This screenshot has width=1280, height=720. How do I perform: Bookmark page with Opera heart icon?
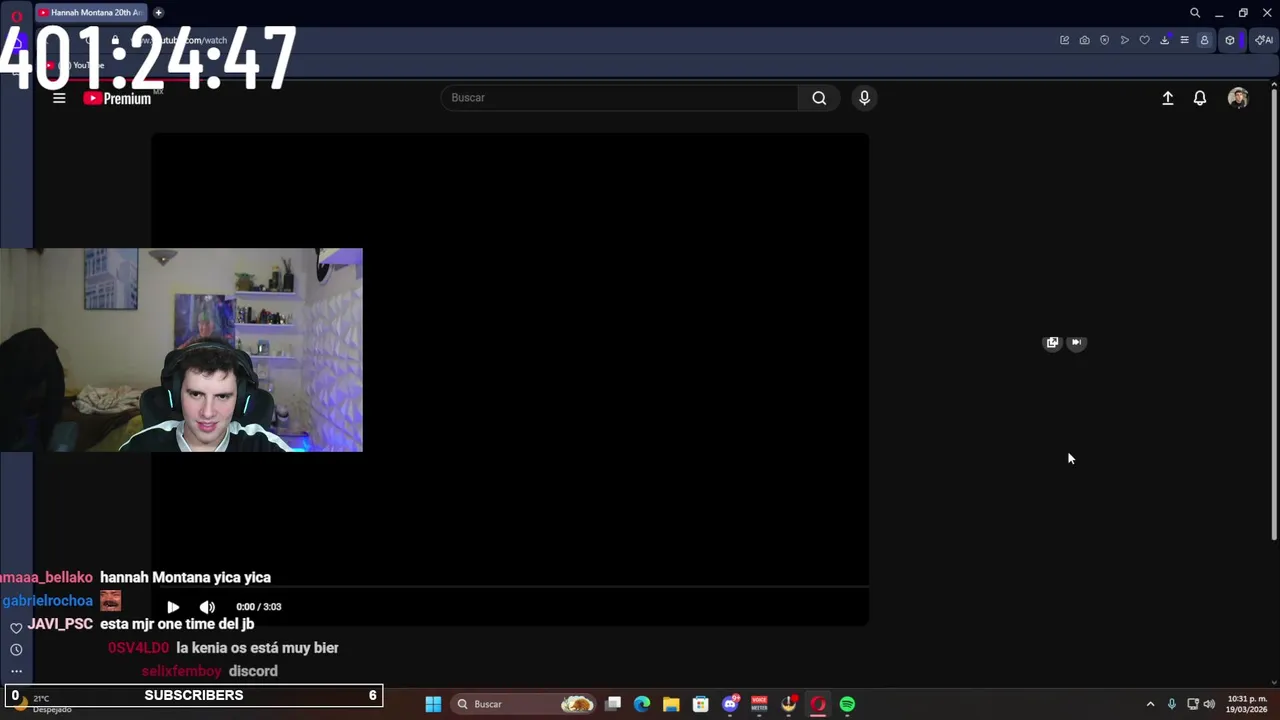[1144, 40]
